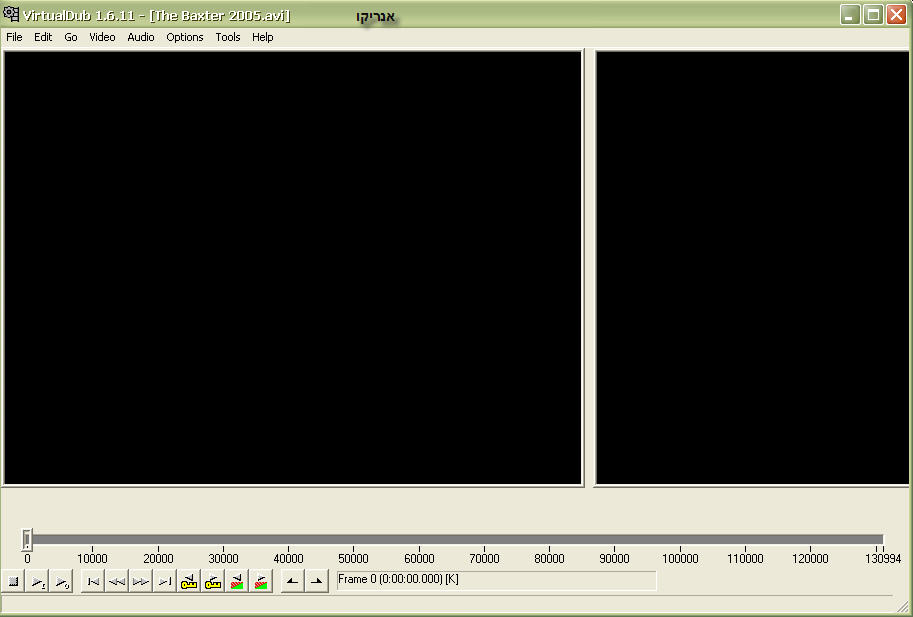913x617 pixels.
Task: Seek to the next scene change
Action: tap(261, 581)
